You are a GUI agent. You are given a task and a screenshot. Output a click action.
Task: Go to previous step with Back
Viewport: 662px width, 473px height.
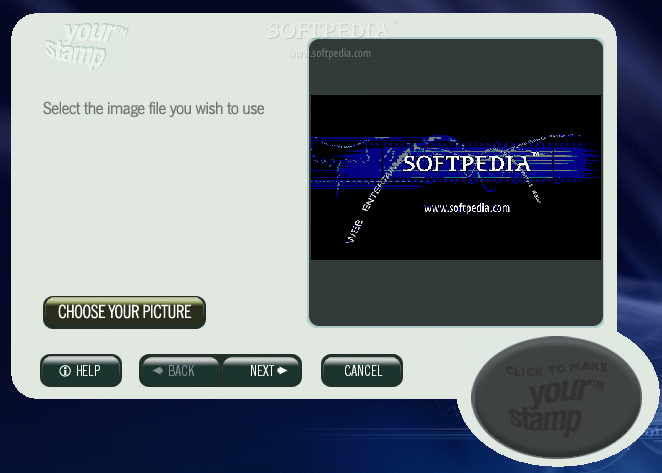click(x=180, y=371)
